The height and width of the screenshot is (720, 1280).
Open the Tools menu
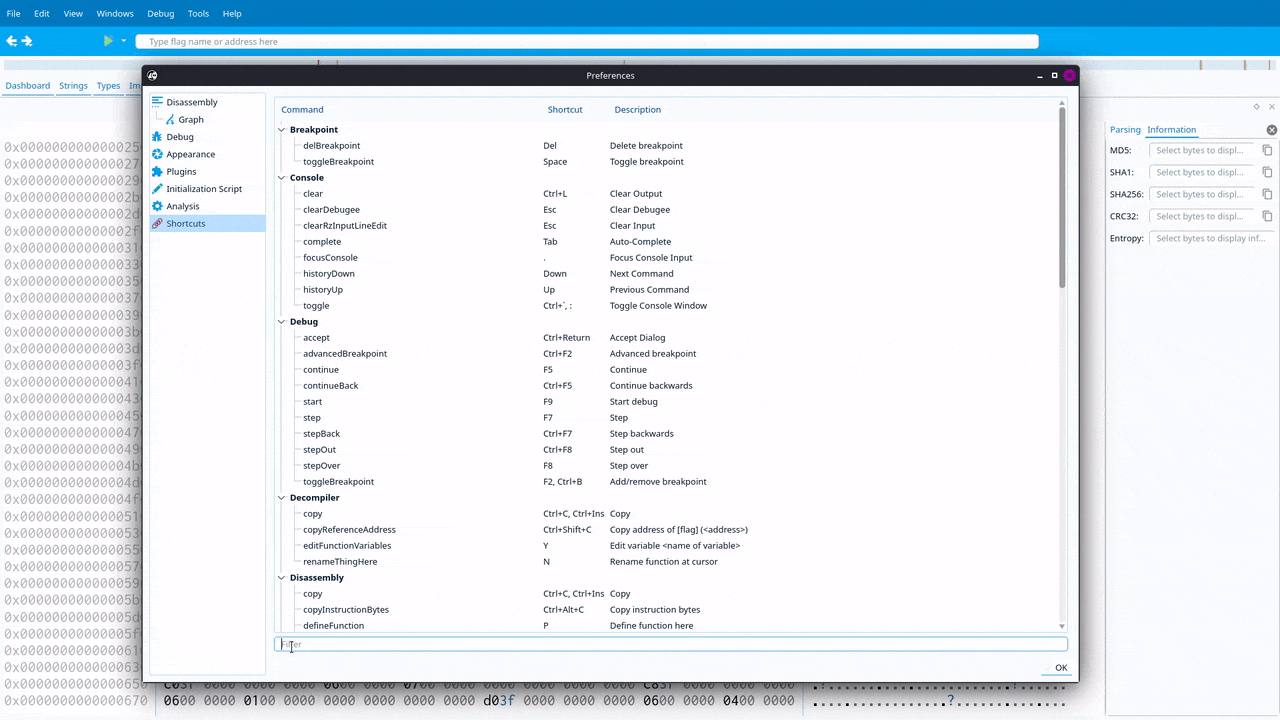198,14
